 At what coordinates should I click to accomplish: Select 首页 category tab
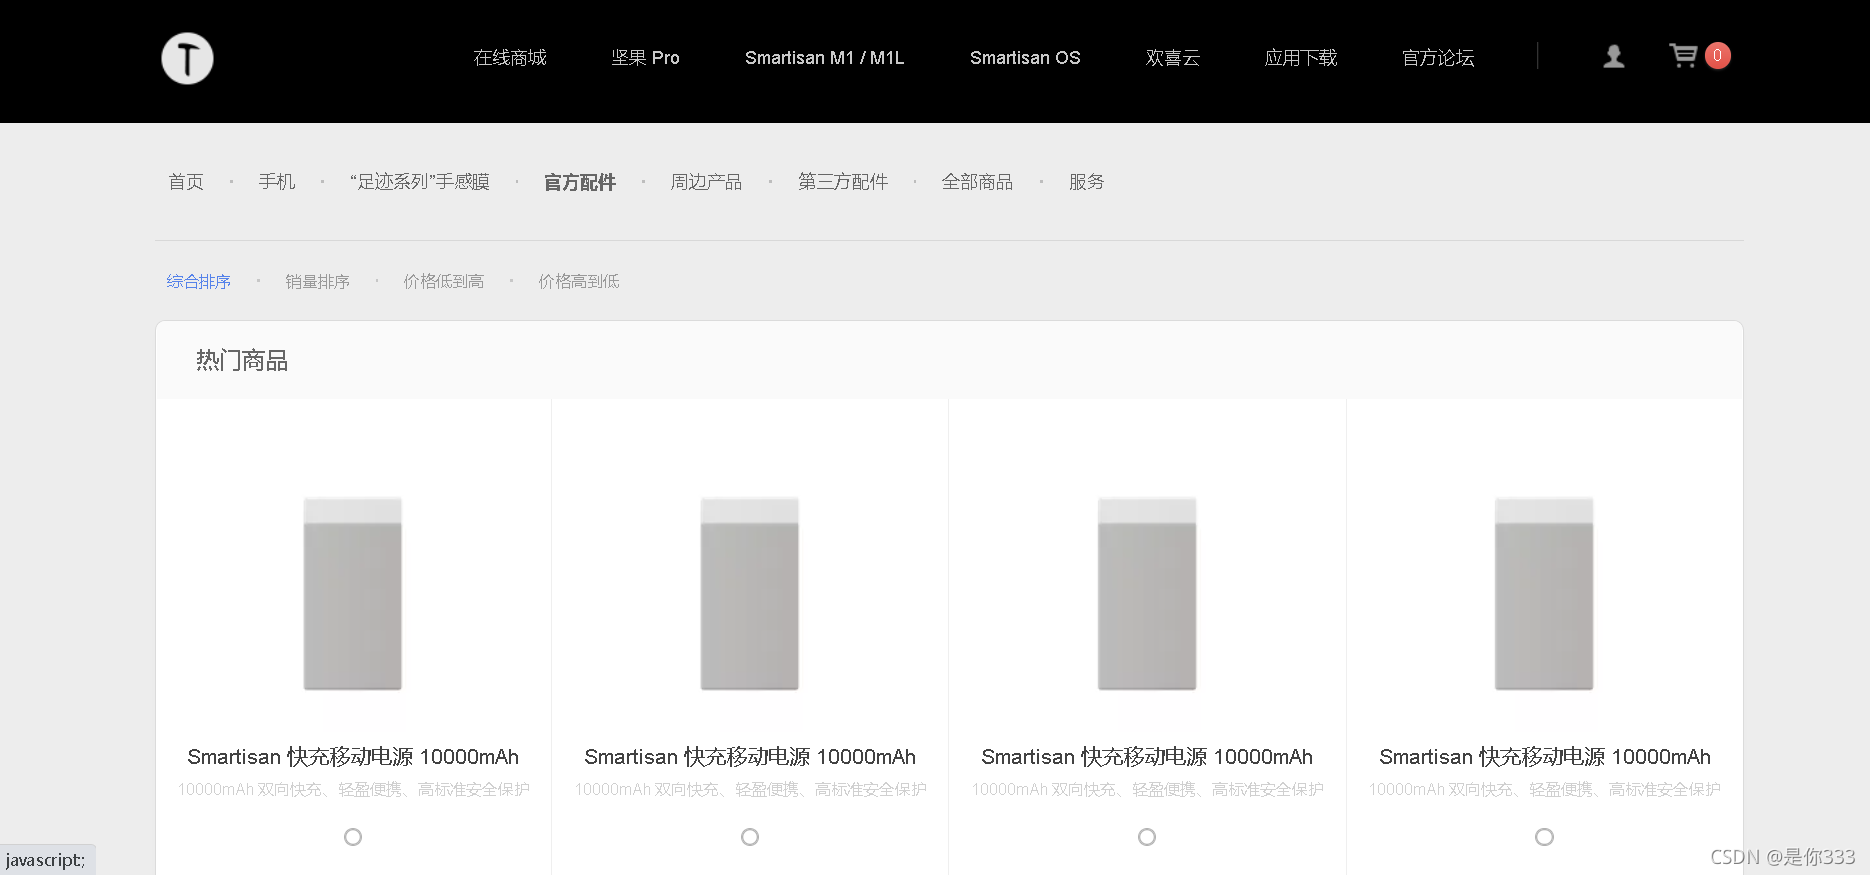pyautogui.click(x=186, y=182)
